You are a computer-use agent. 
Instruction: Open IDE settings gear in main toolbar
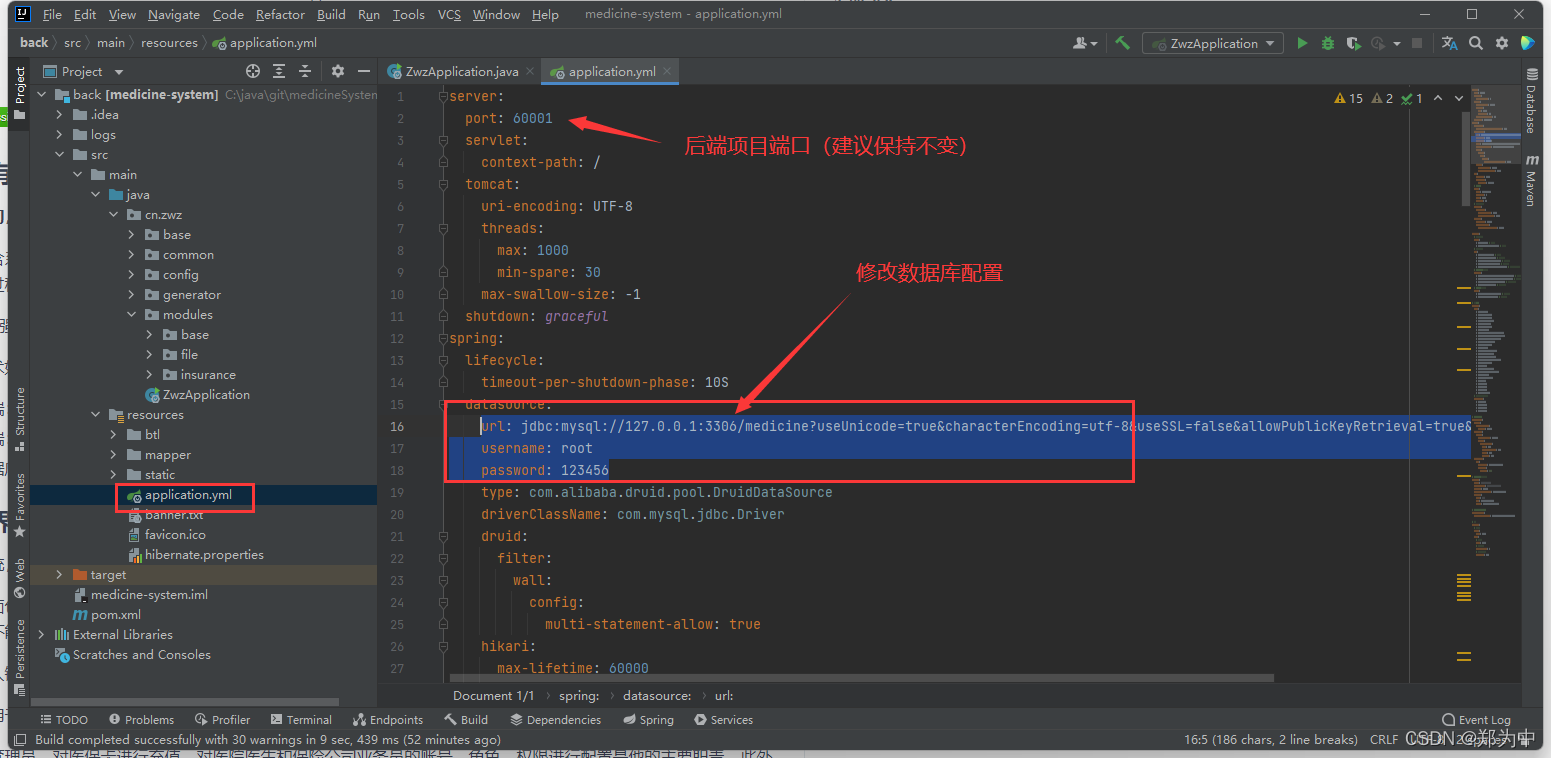pyautogui.click(x=1502, y=43)
